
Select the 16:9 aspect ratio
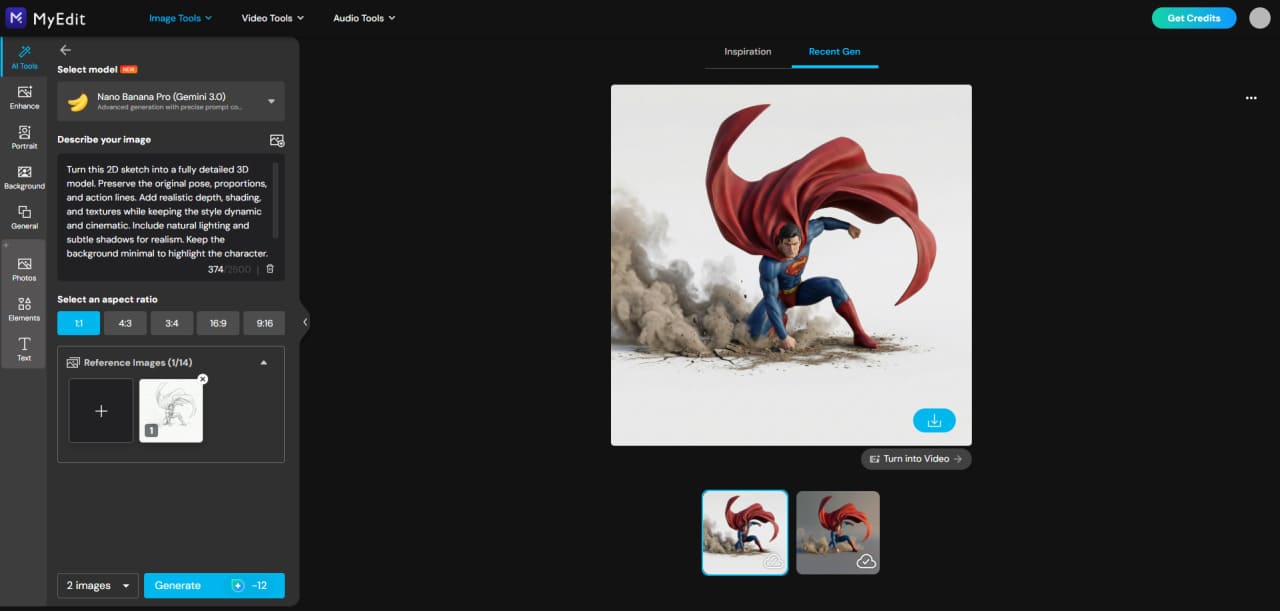click(217, 322)
